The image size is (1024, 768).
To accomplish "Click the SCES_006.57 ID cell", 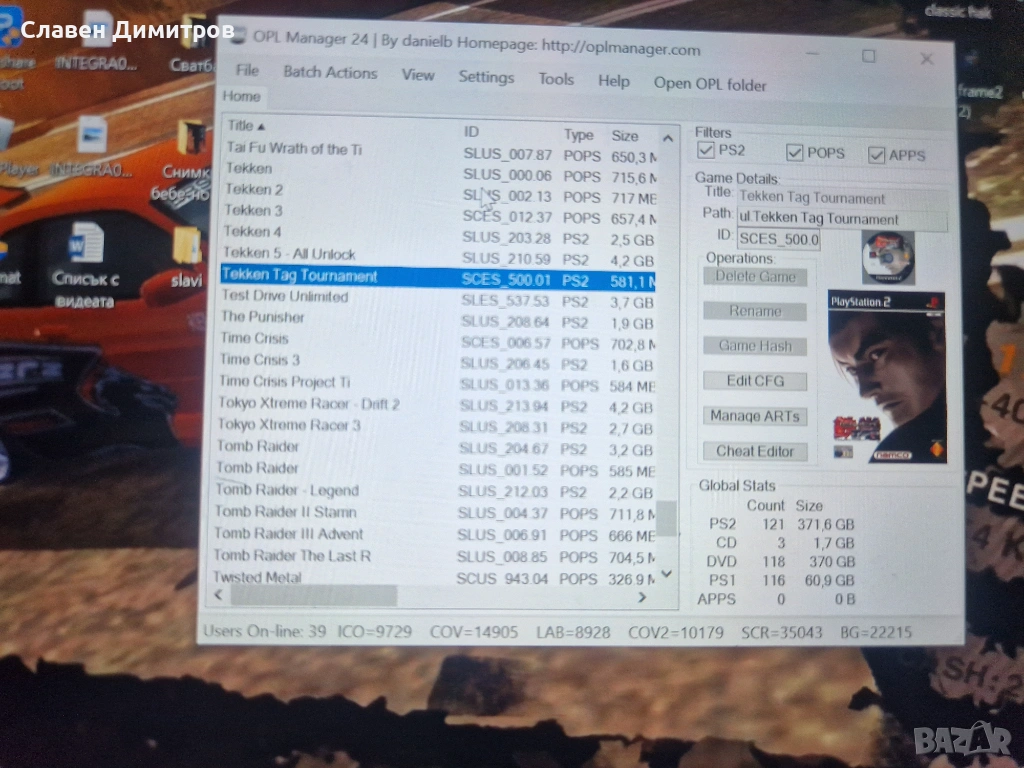I will click(x=505, y=343).
